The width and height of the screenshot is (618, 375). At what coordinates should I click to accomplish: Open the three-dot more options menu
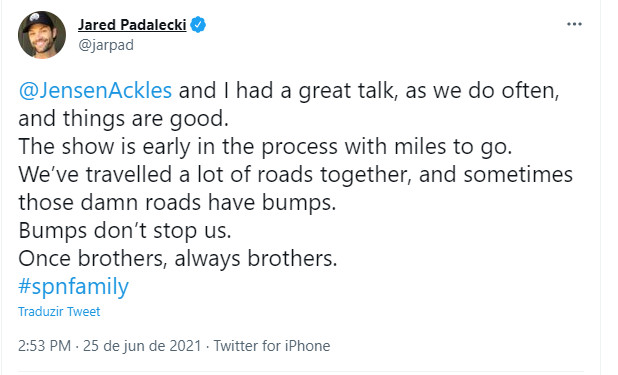[574, 24]
